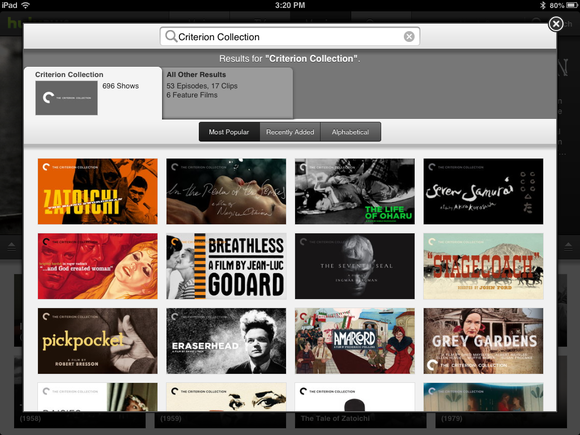
Task: Open In the Realm of the Senses
Action: [x=226, y=192]
